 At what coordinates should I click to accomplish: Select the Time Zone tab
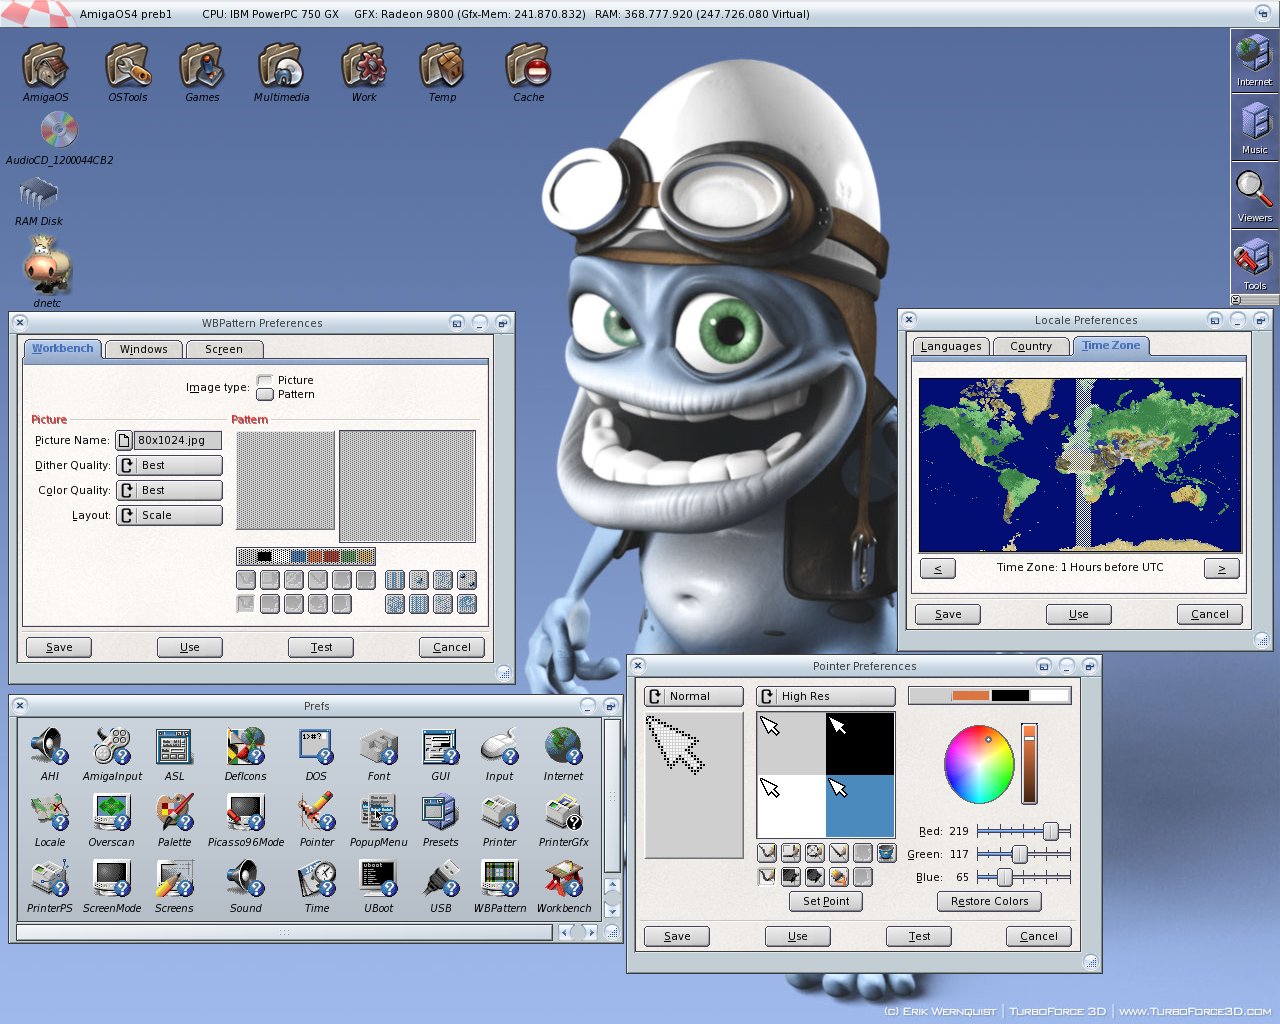point(1111,345)
